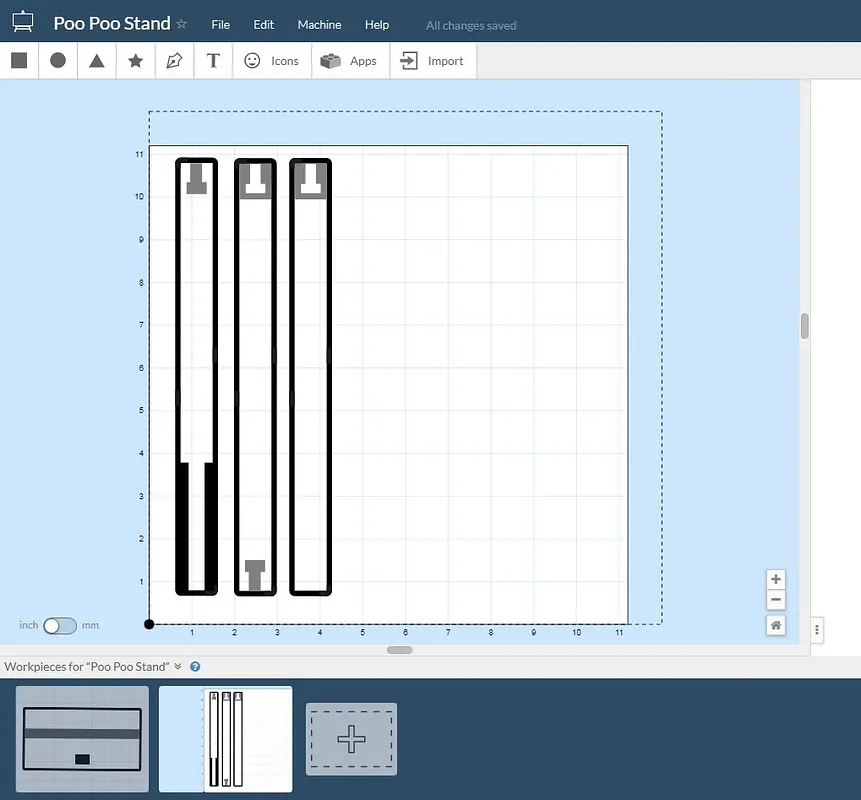
Task: Open the Icons library
Action: 271,61
